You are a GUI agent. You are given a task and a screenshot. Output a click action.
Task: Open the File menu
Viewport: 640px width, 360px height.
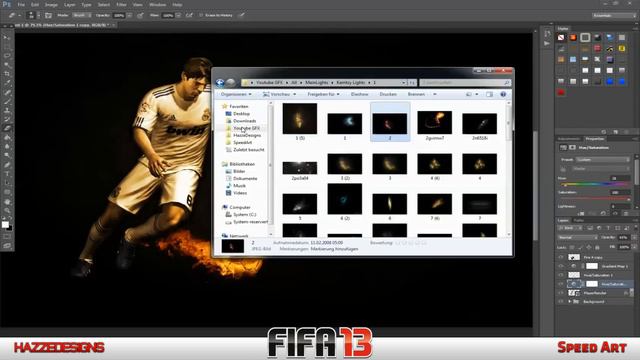[21, 4]
